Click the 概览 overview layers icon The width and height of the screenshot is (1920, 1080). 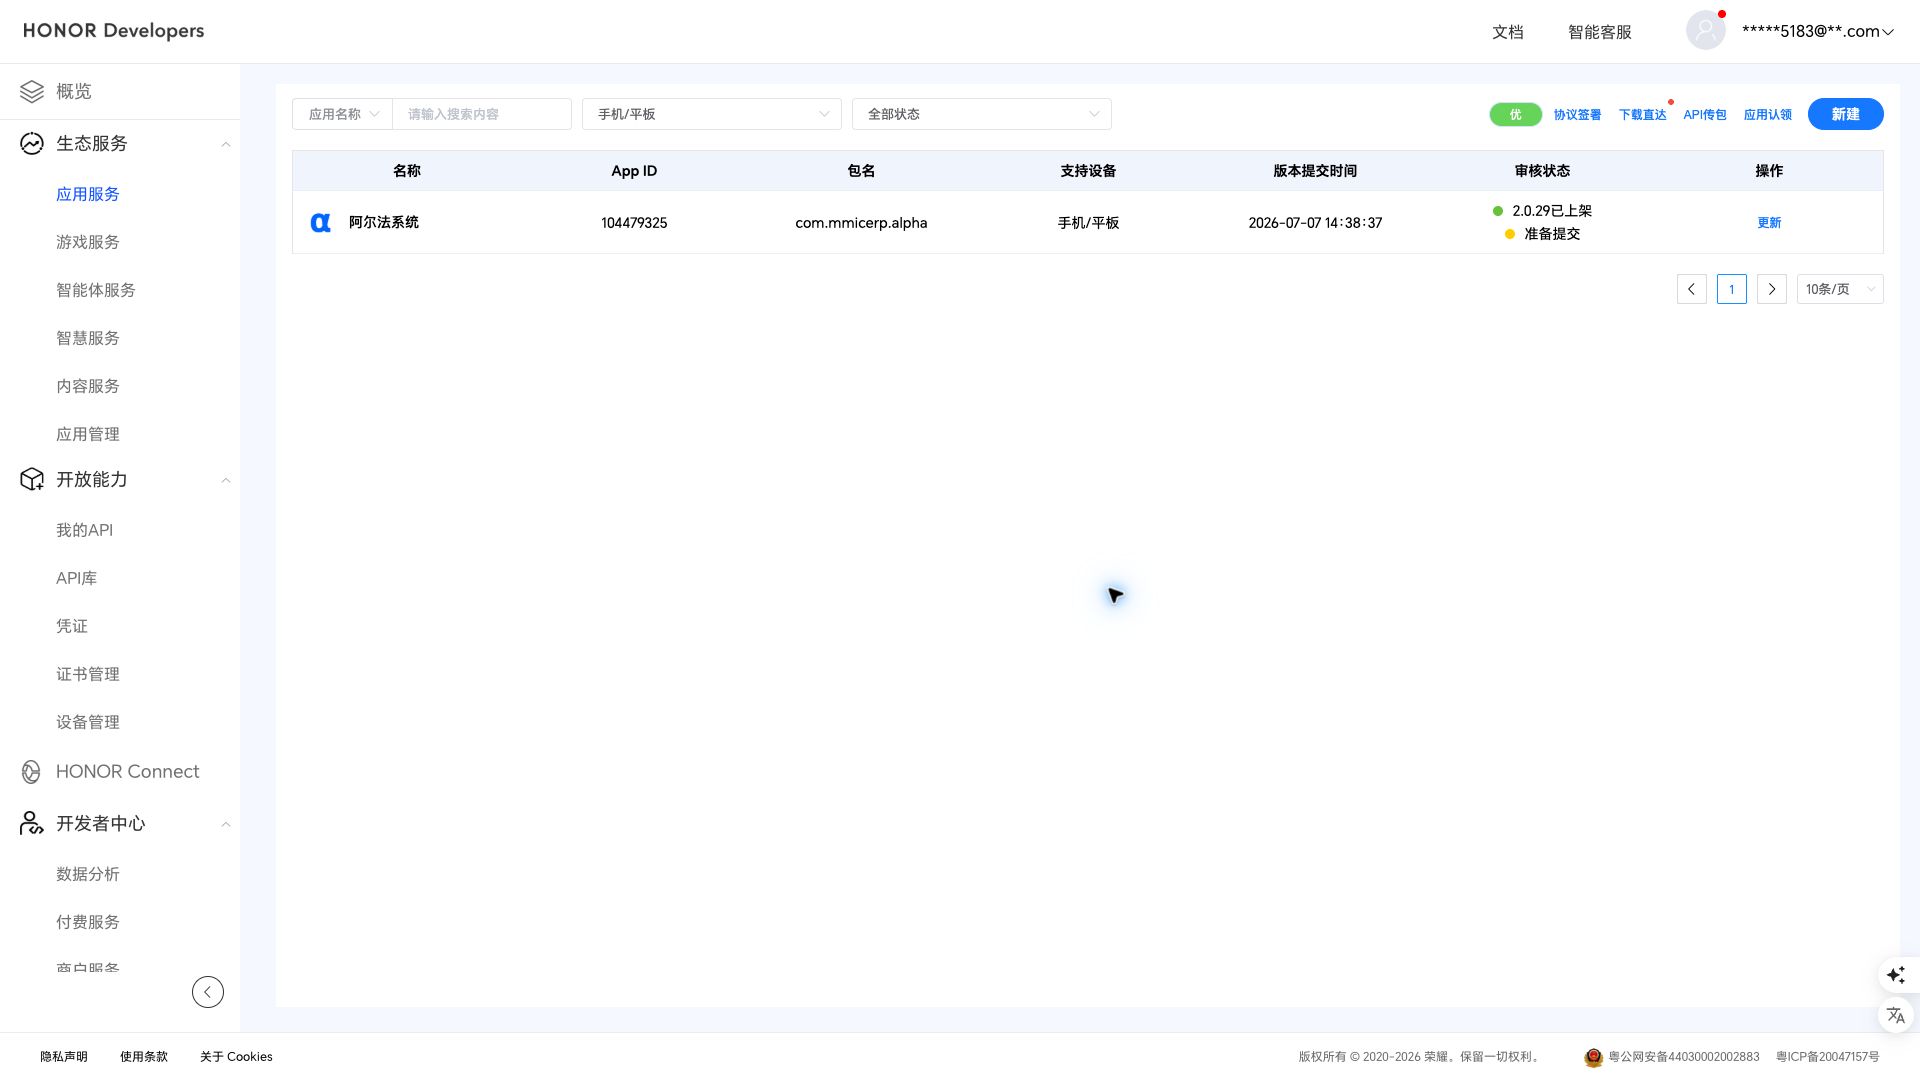[x=32, y=91]
